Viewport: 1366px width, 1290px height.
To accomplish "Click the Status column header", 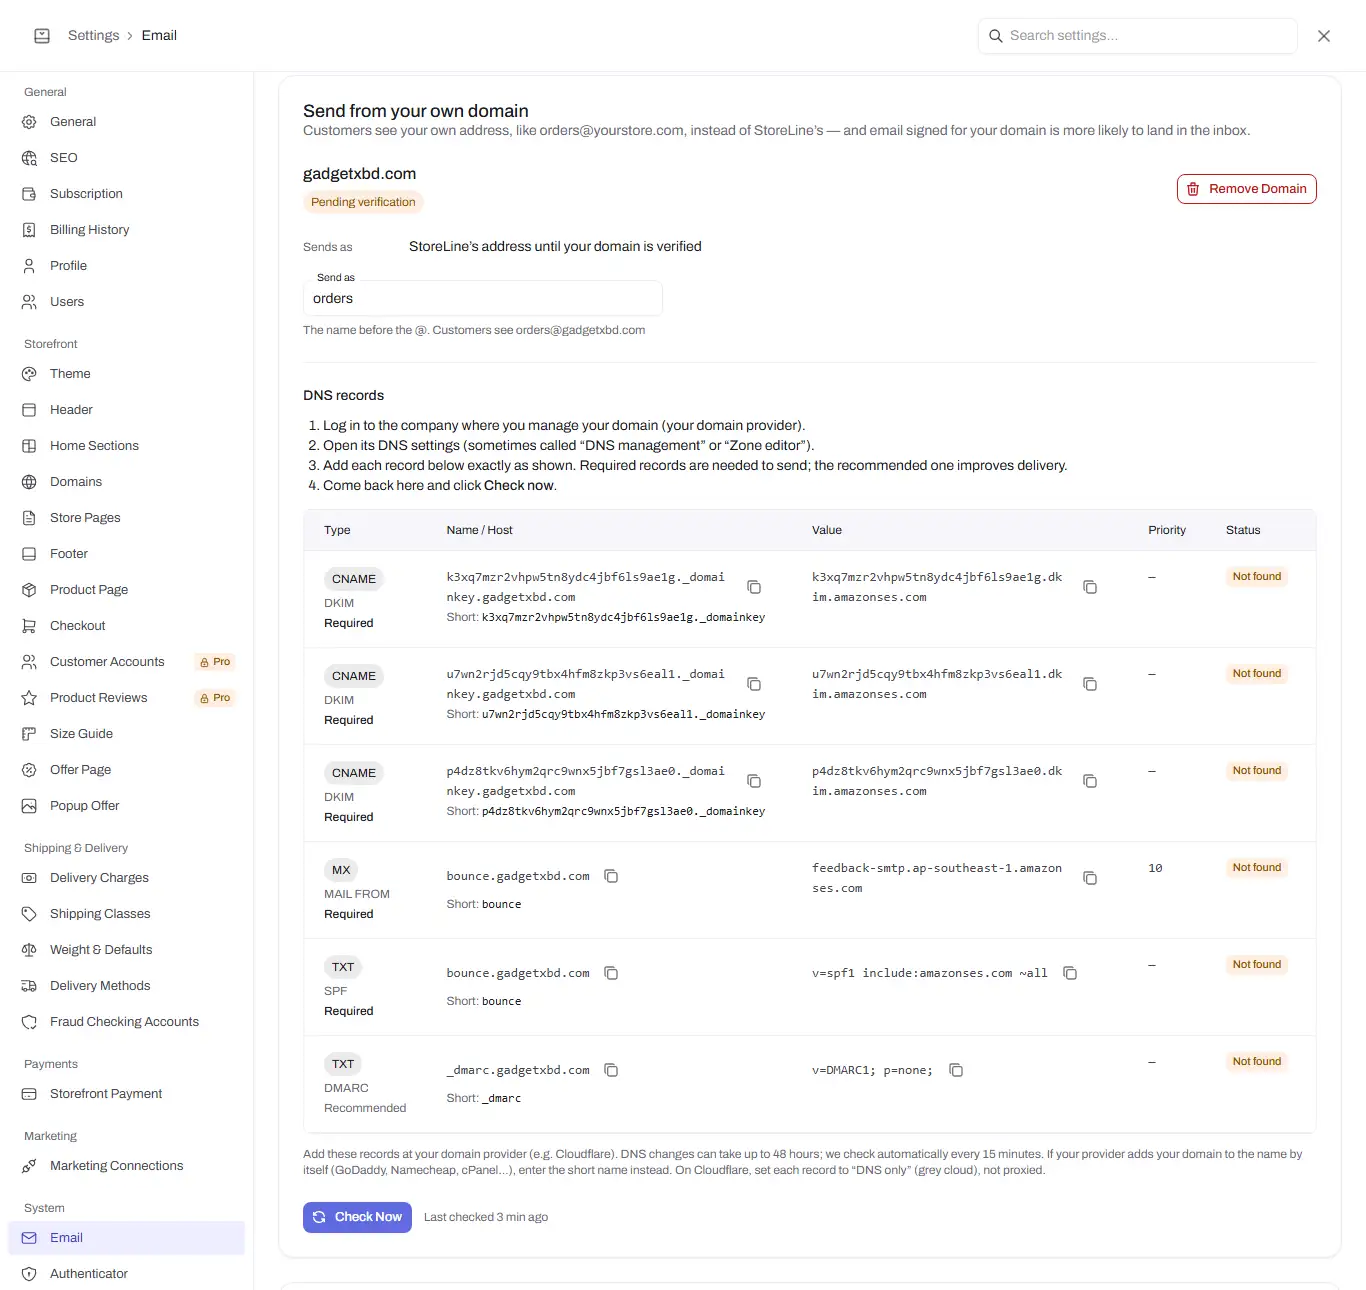I will 1243,531.
